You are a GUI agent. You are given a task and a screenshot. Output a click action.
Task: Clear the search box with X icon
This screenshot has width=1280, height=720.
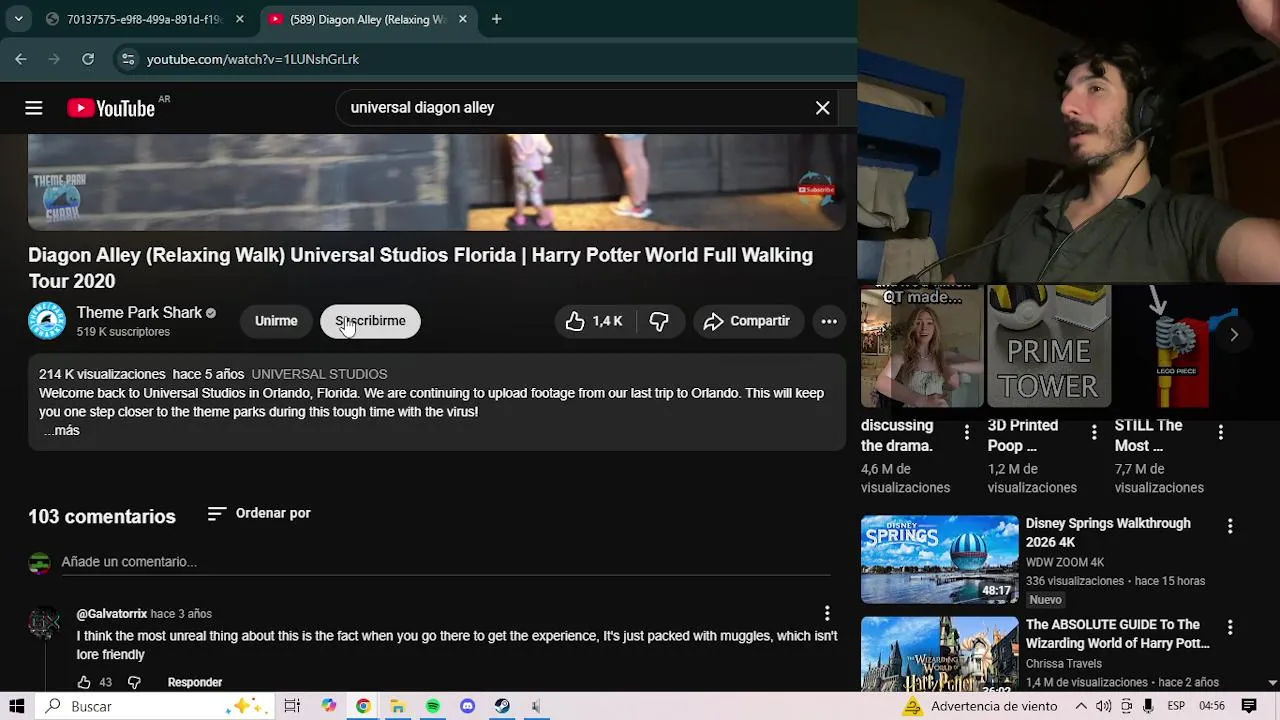click(x=822, y=108)
